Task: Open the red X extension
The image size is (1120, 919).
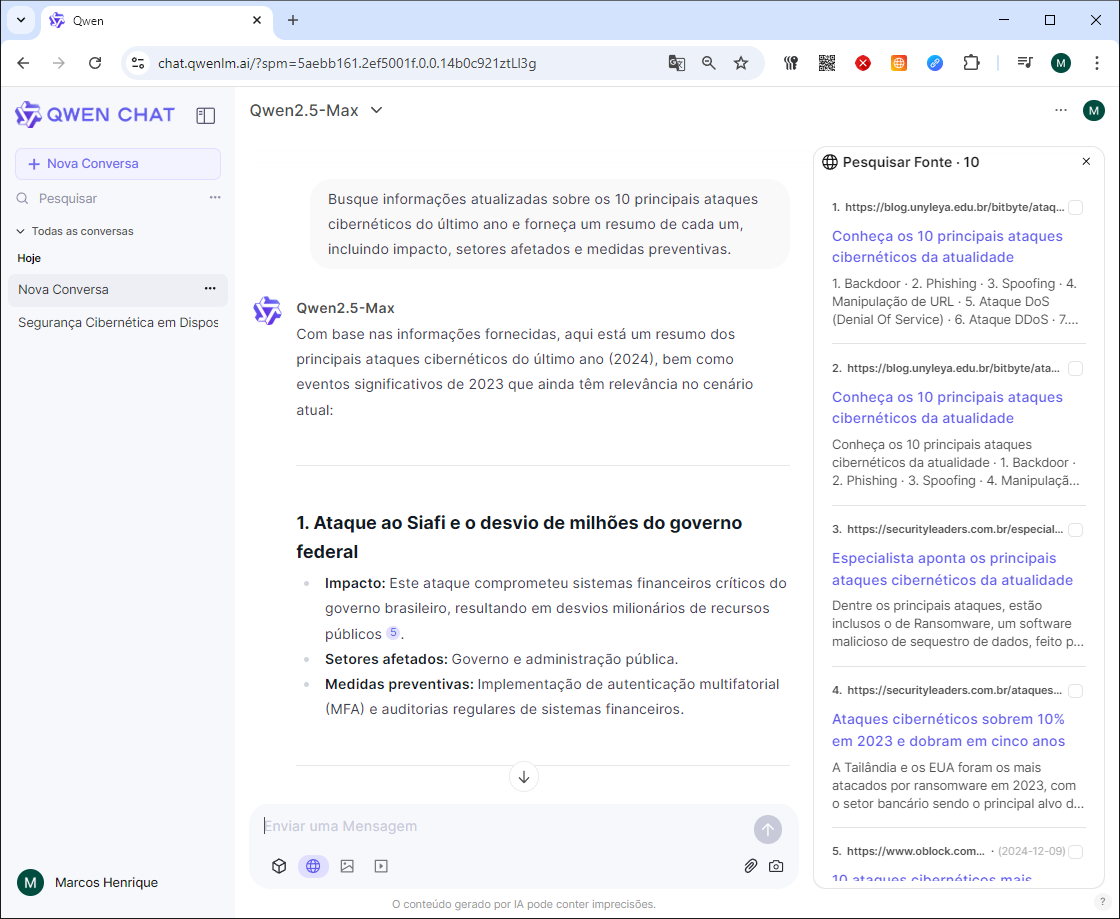Action: (x=863, y=63)
